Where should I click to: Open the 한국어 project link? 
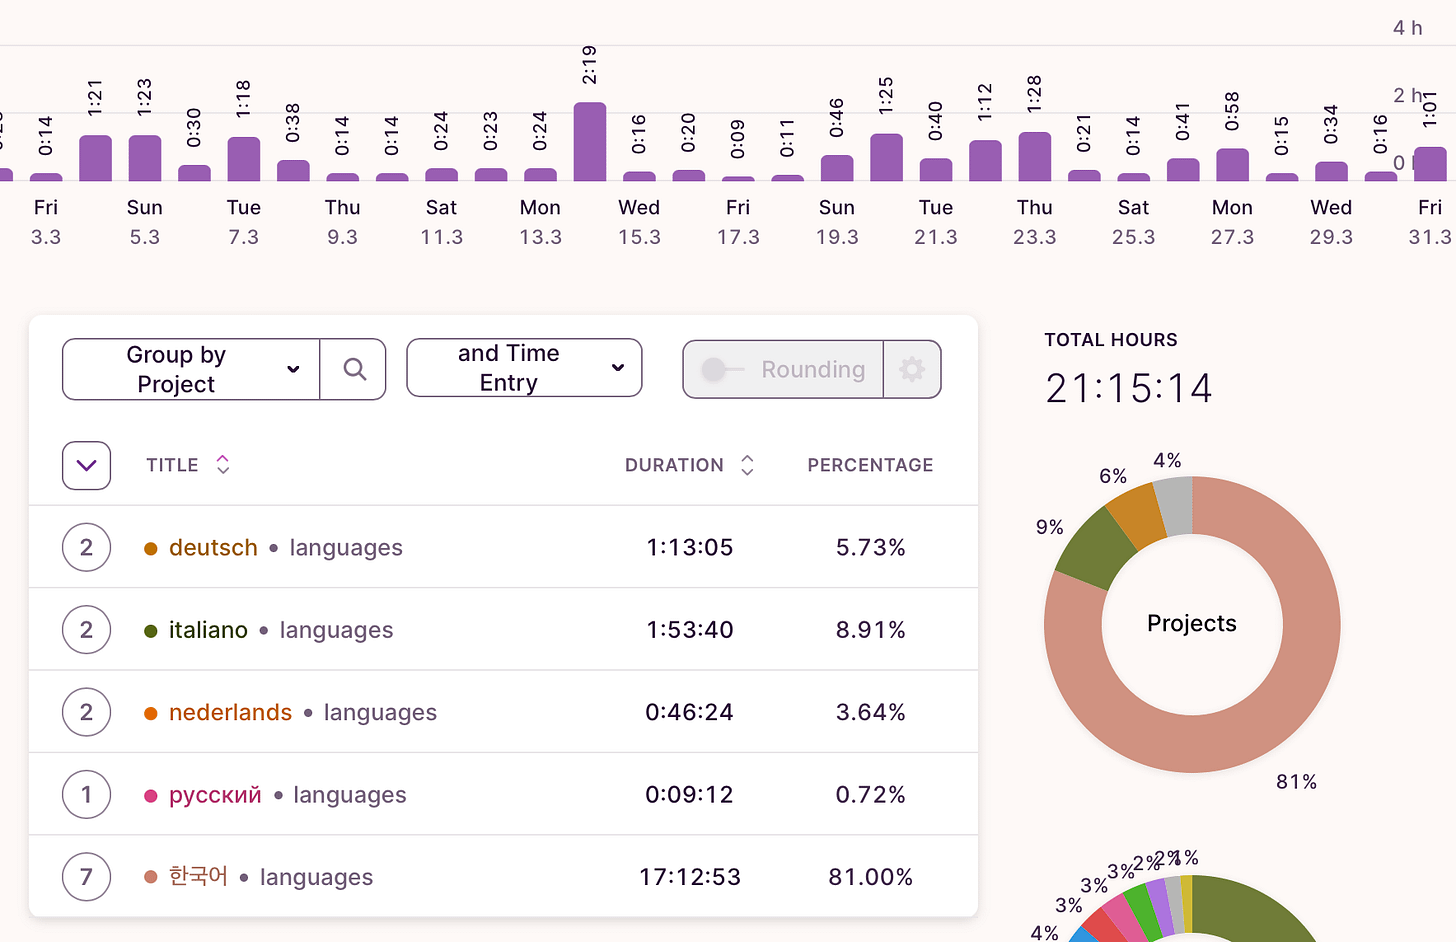point(198,877)
